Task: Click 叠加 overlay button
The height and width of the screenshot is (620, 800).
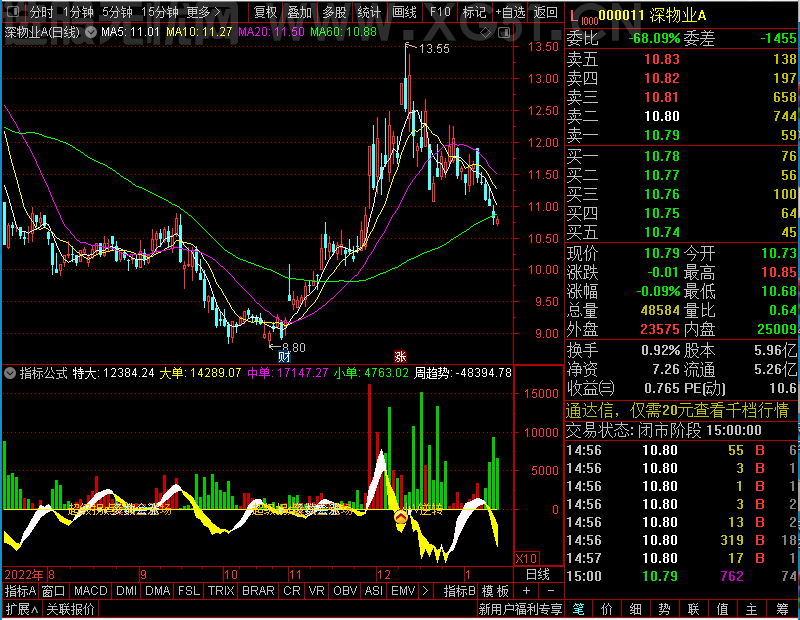Action: pyautogui.click(x=299, y=12)
